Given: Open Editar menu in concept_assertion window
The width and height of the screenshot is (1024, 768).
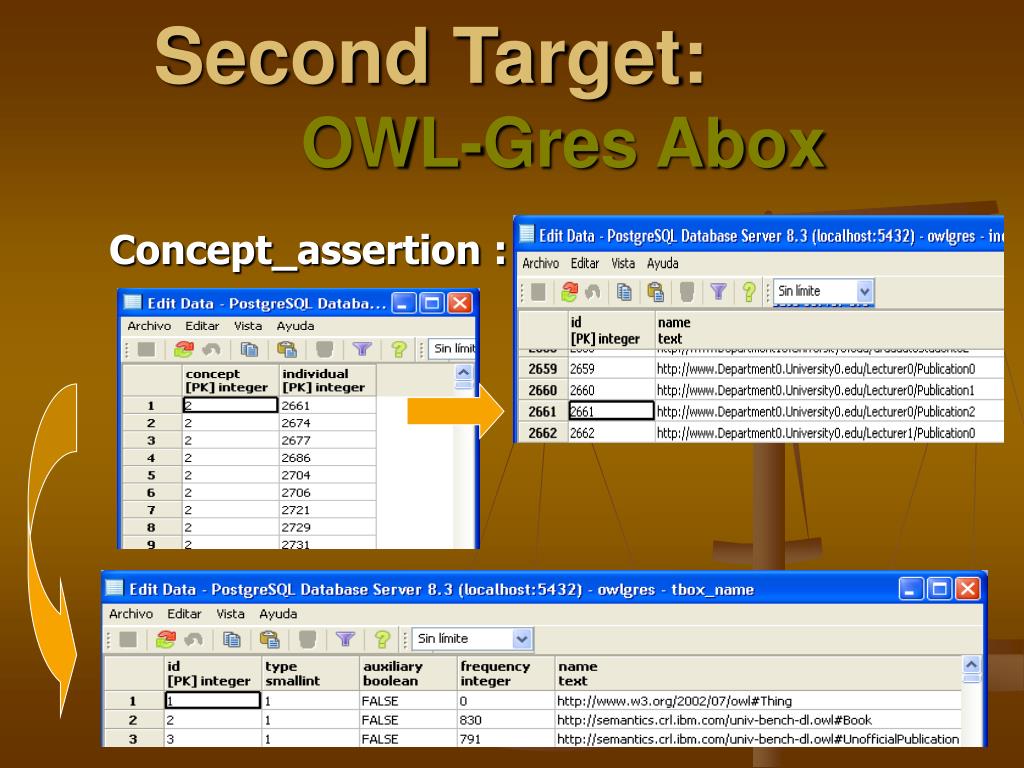Looking at the screenshot, I should (202, 326).
